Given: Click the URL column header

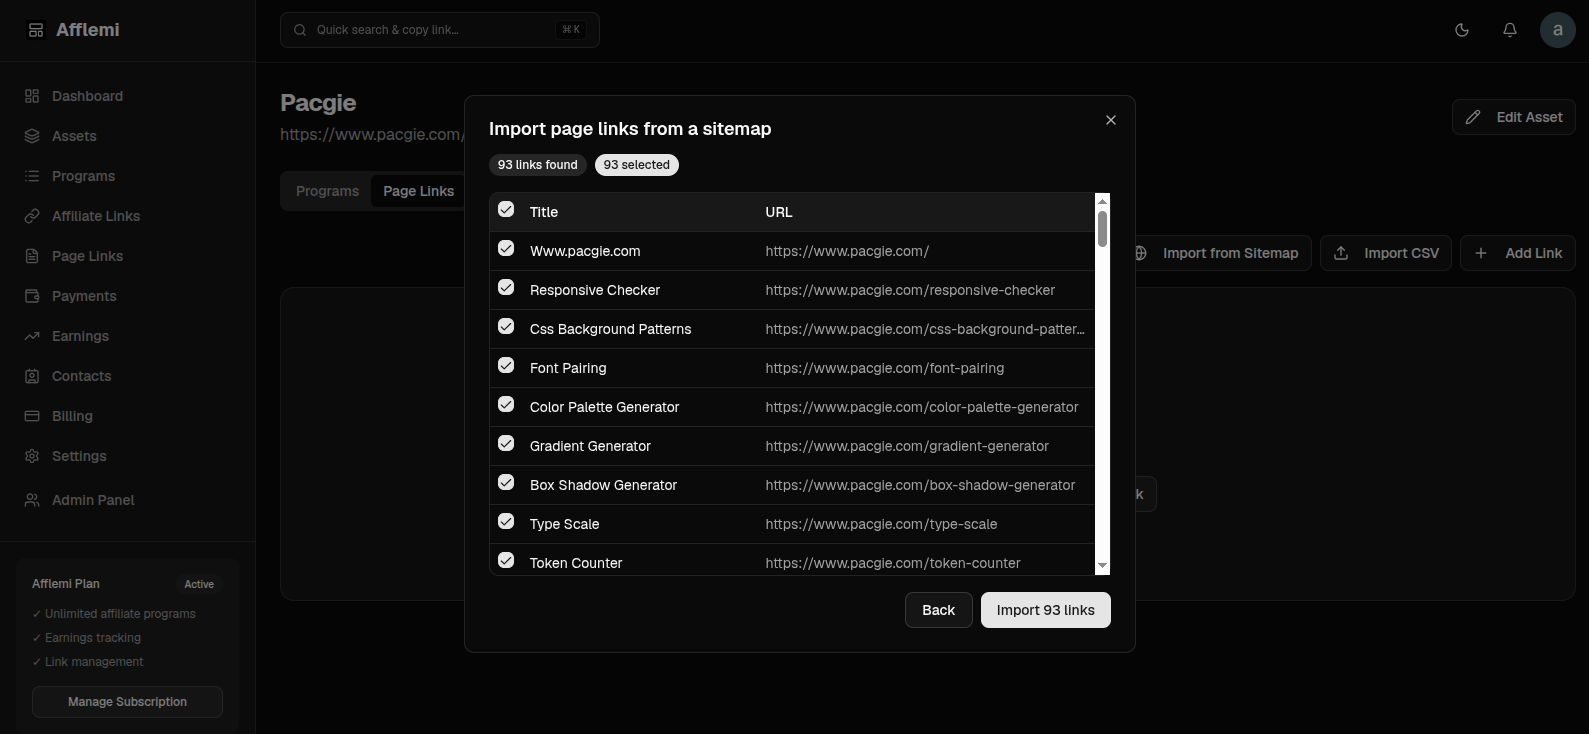Looking at the screenshot, I should (x=779, y=212).
